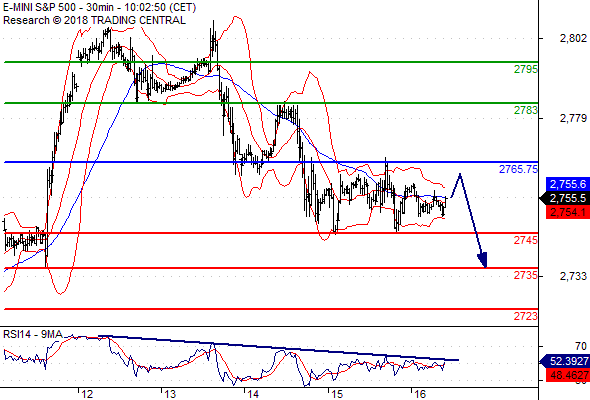The height and width of the screenshot is (400, 590).
Task: Click the blue down arrow head at 2735
Action: coord(483,260)
